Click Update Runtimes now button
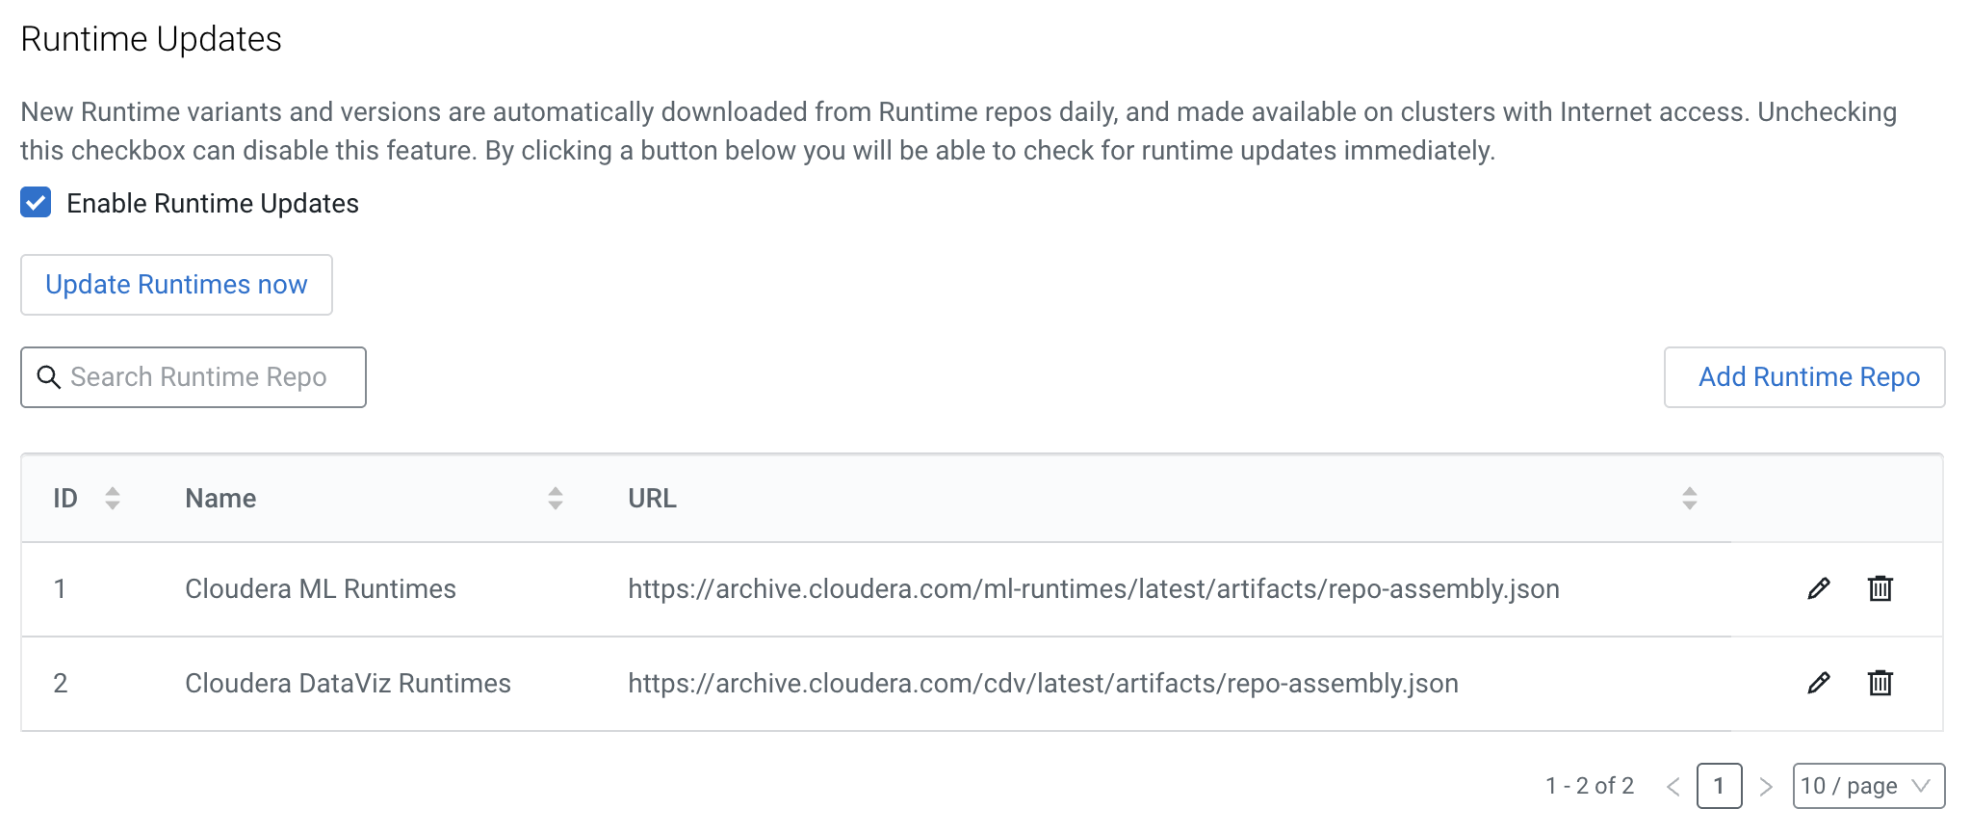The width and height of the screenshot is (1968, 832). coord(176,285)
